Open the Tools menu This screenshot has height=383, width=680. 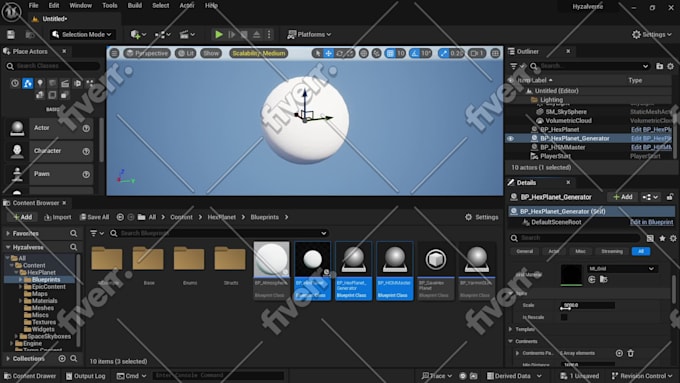pyautogui.click(x=110, y=5)
